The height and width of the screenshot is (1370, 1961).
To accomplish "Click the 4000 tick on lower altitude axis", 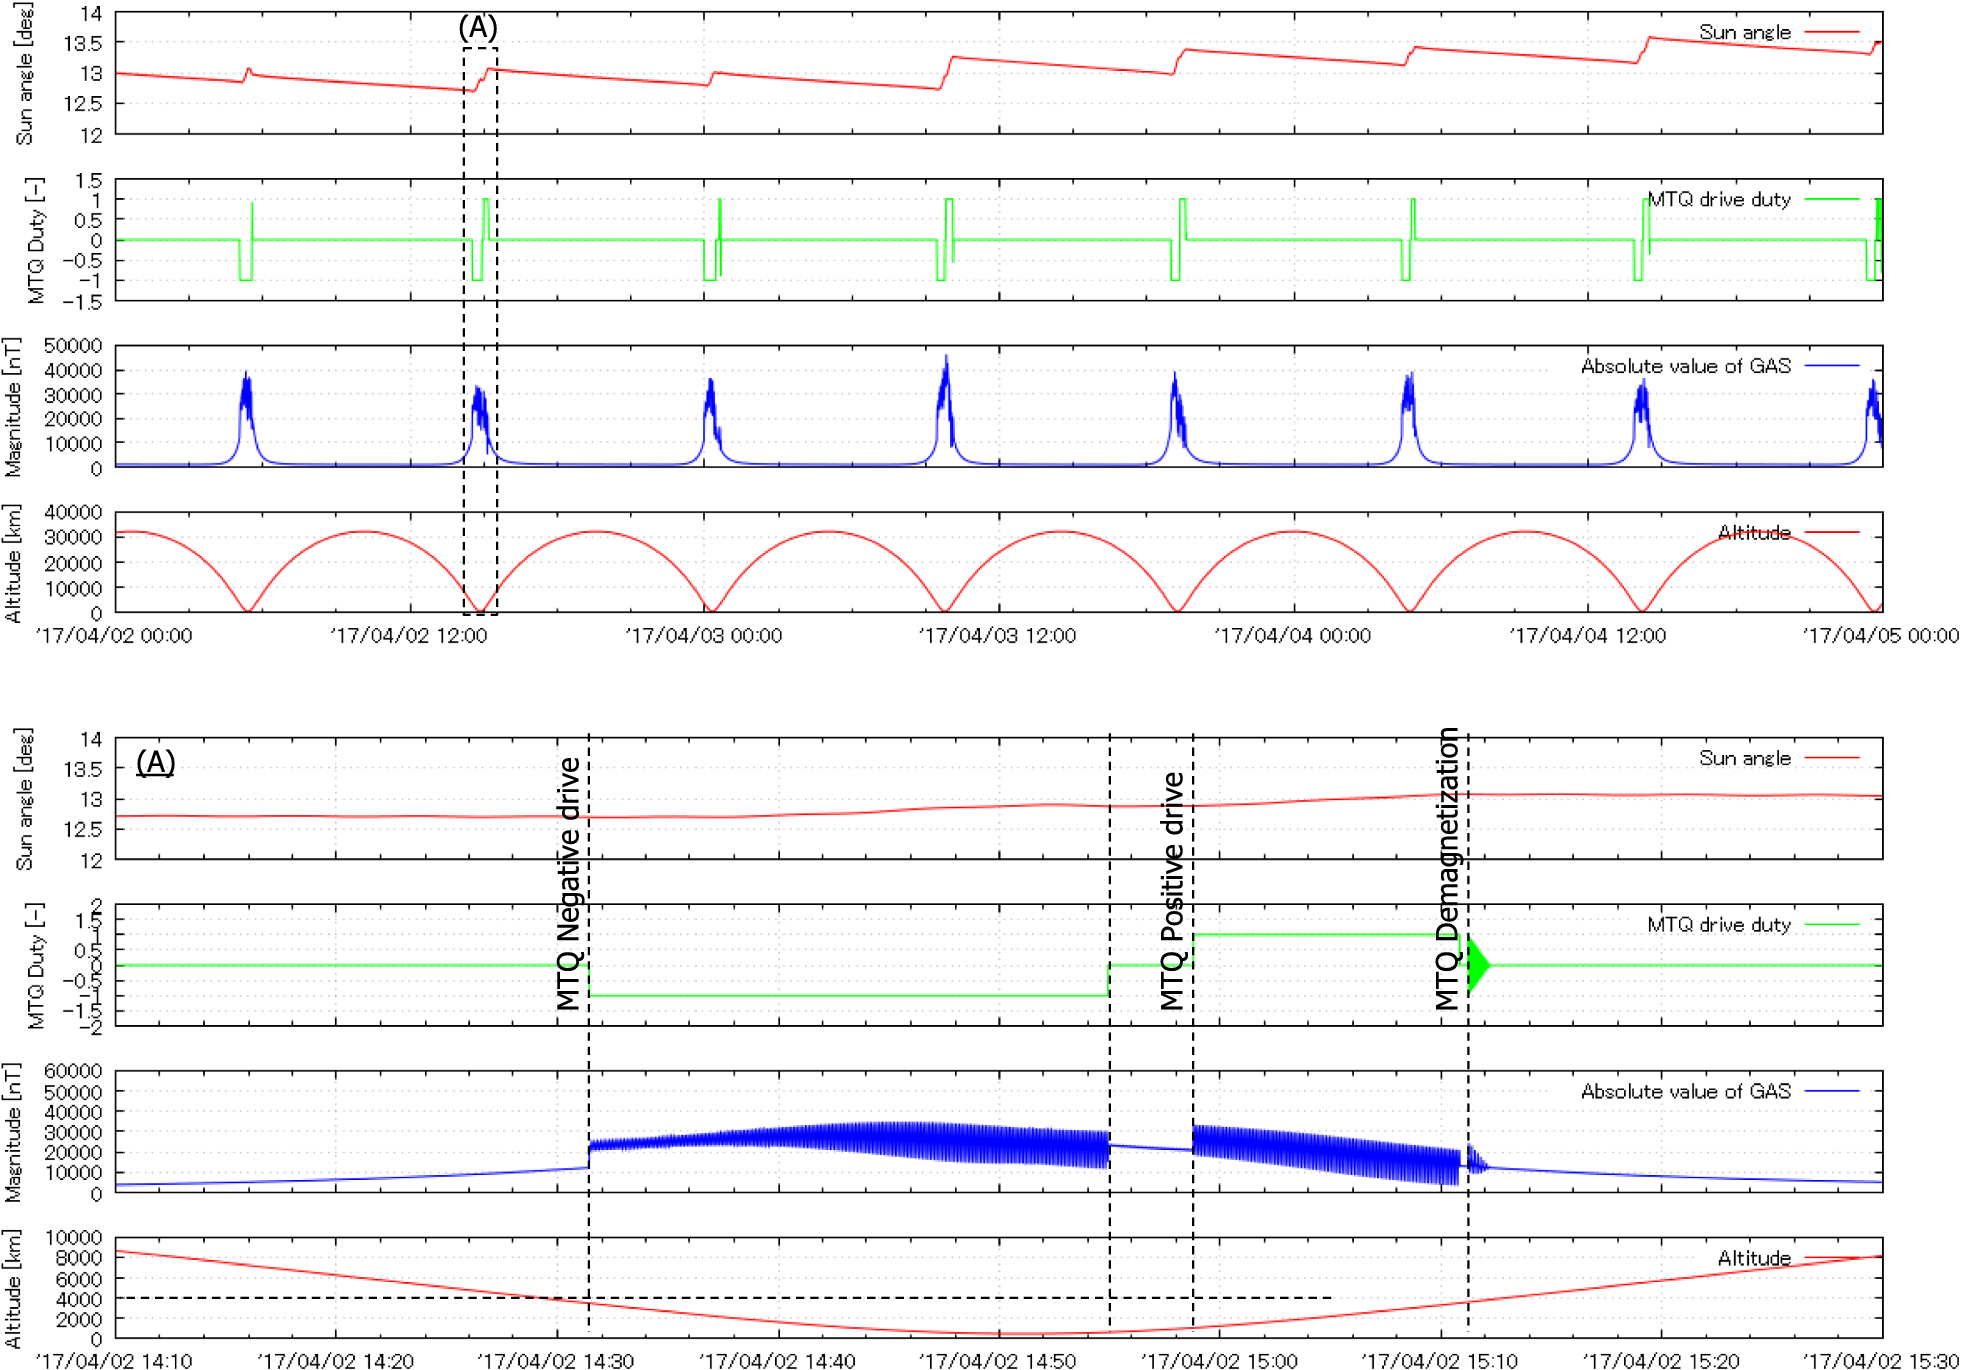I will 79,1299.
